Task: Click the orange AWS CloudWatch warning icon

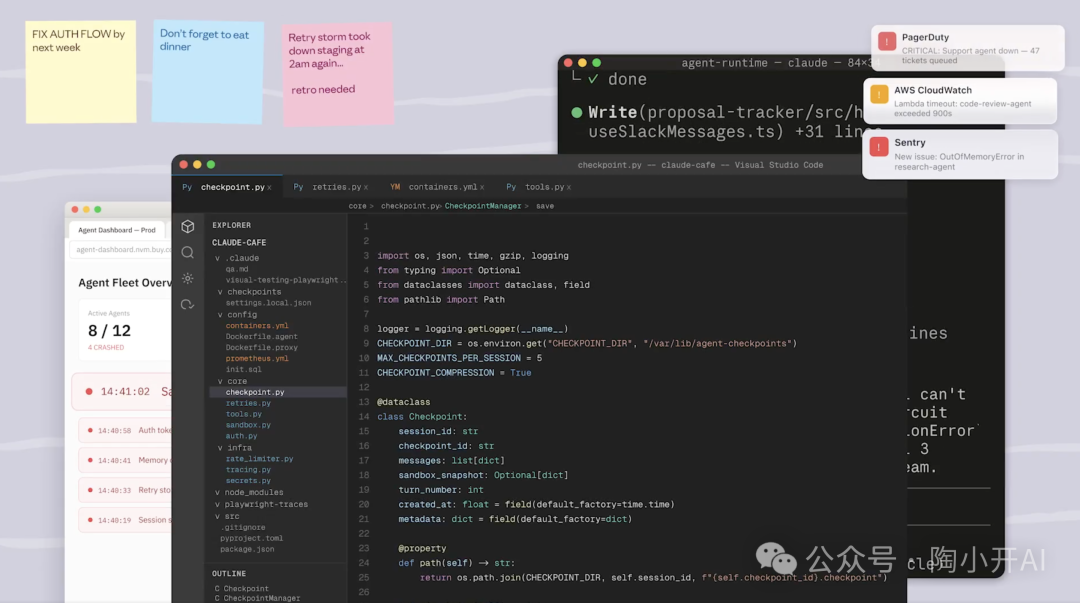Action: 879,95
